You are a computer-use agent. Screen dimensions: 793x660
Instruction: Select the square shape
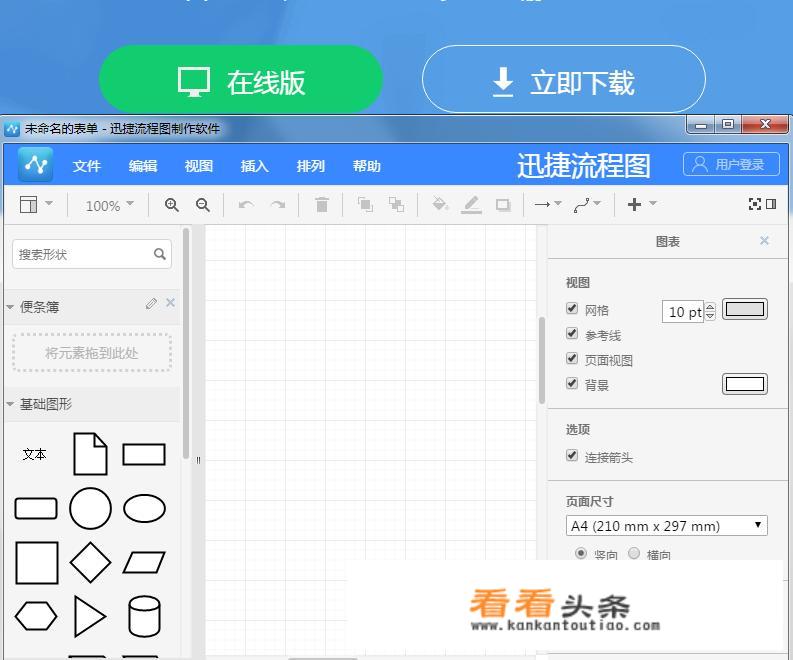[36, 562]
